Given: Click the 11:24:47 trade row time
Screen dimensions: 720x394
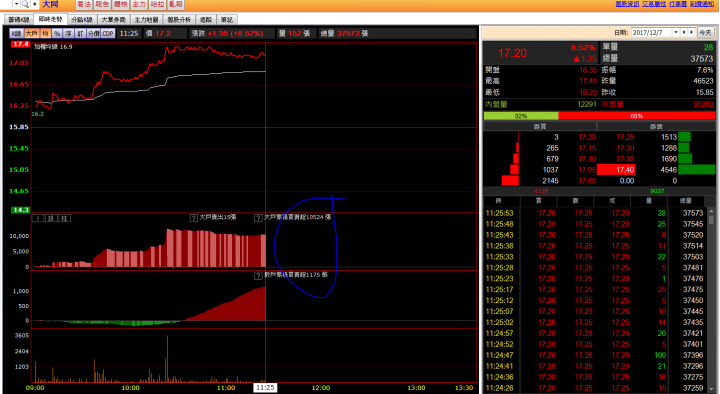Looking at the screenshot, I should tap(500, 355).
